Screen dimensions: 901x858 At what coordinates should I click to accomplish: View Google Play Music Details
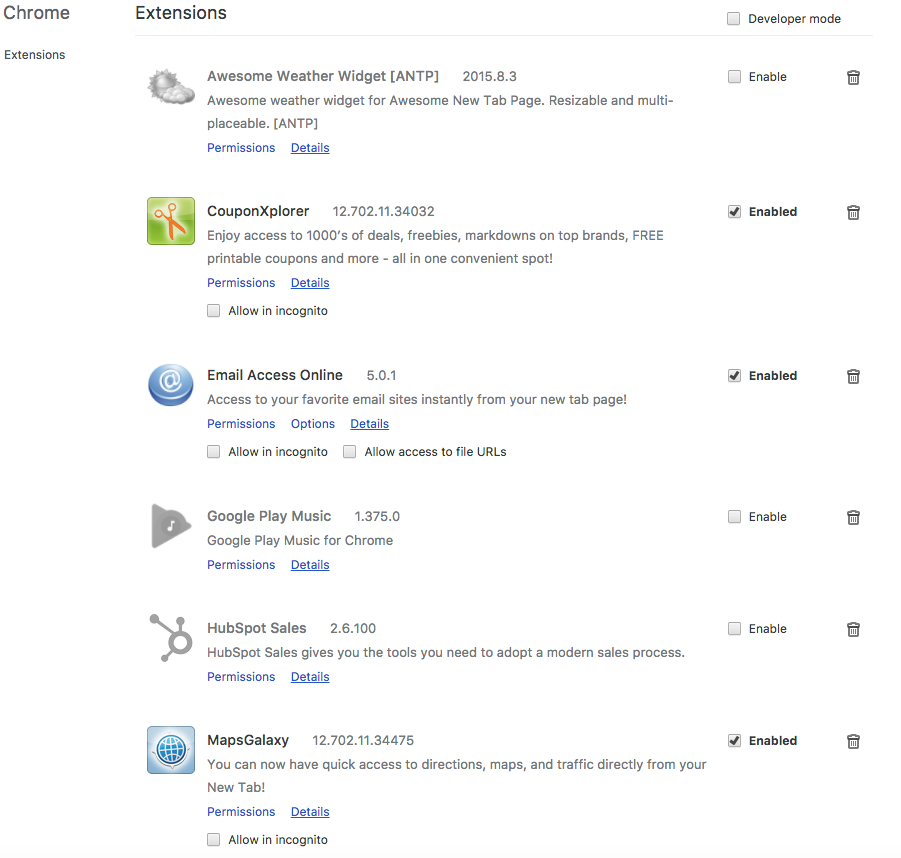[x=310, y=565]
